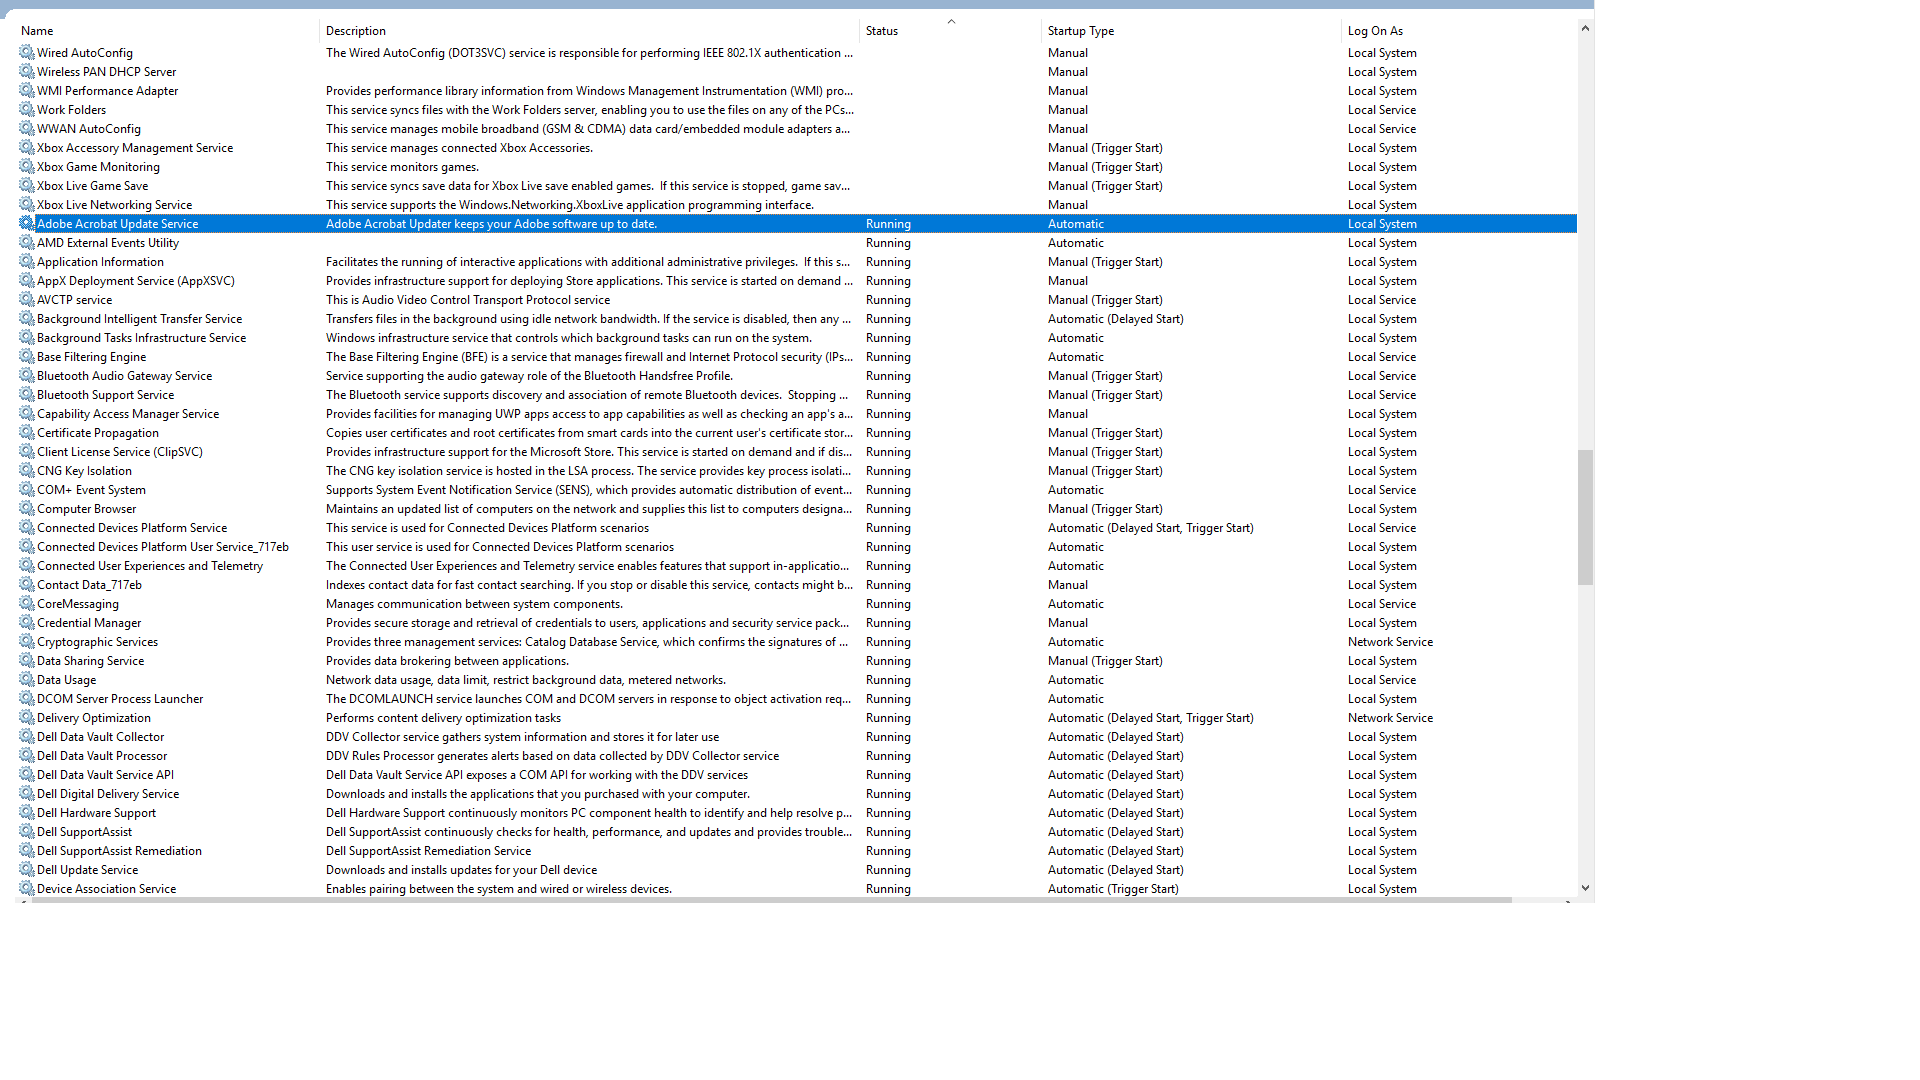Click gear icon beside Cryptographic Services

[x=26, y=642]
